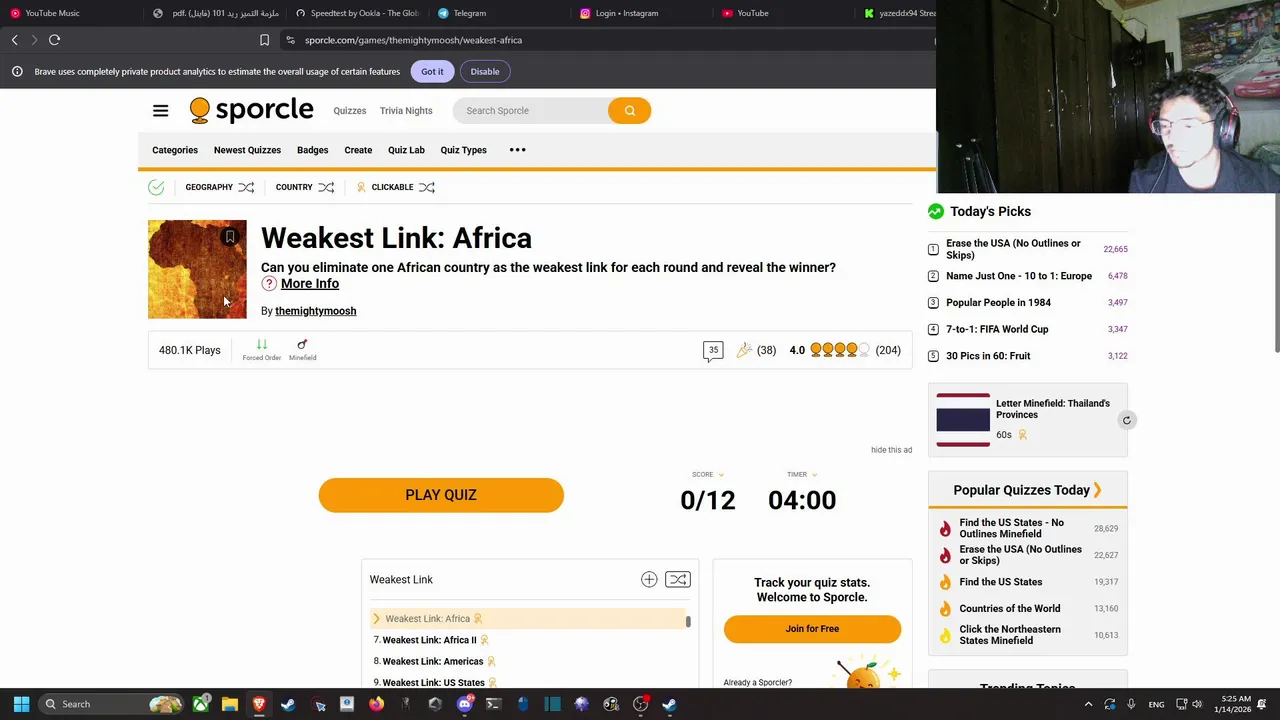Image resolution: width=1280 pixels, height=720 pixels.
Task: Open the Sporcle hamburger menu
Action: 160,110
